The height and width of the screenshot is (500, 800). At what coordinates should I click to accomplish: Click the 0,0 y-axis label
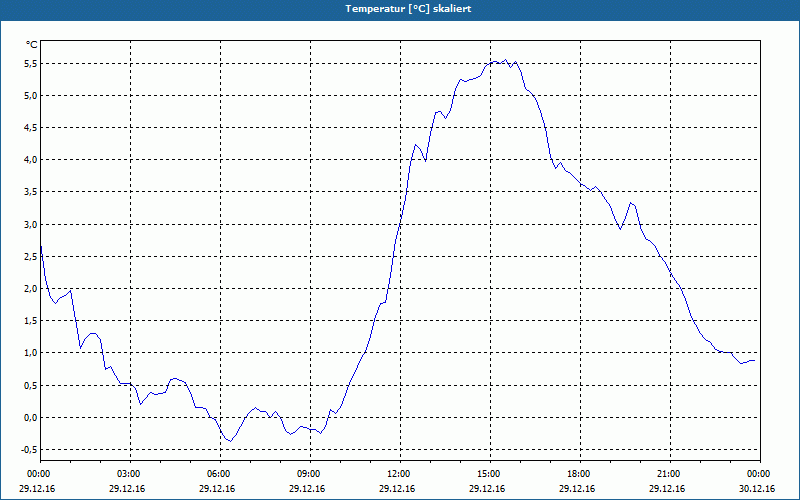[x=31, y=418]
